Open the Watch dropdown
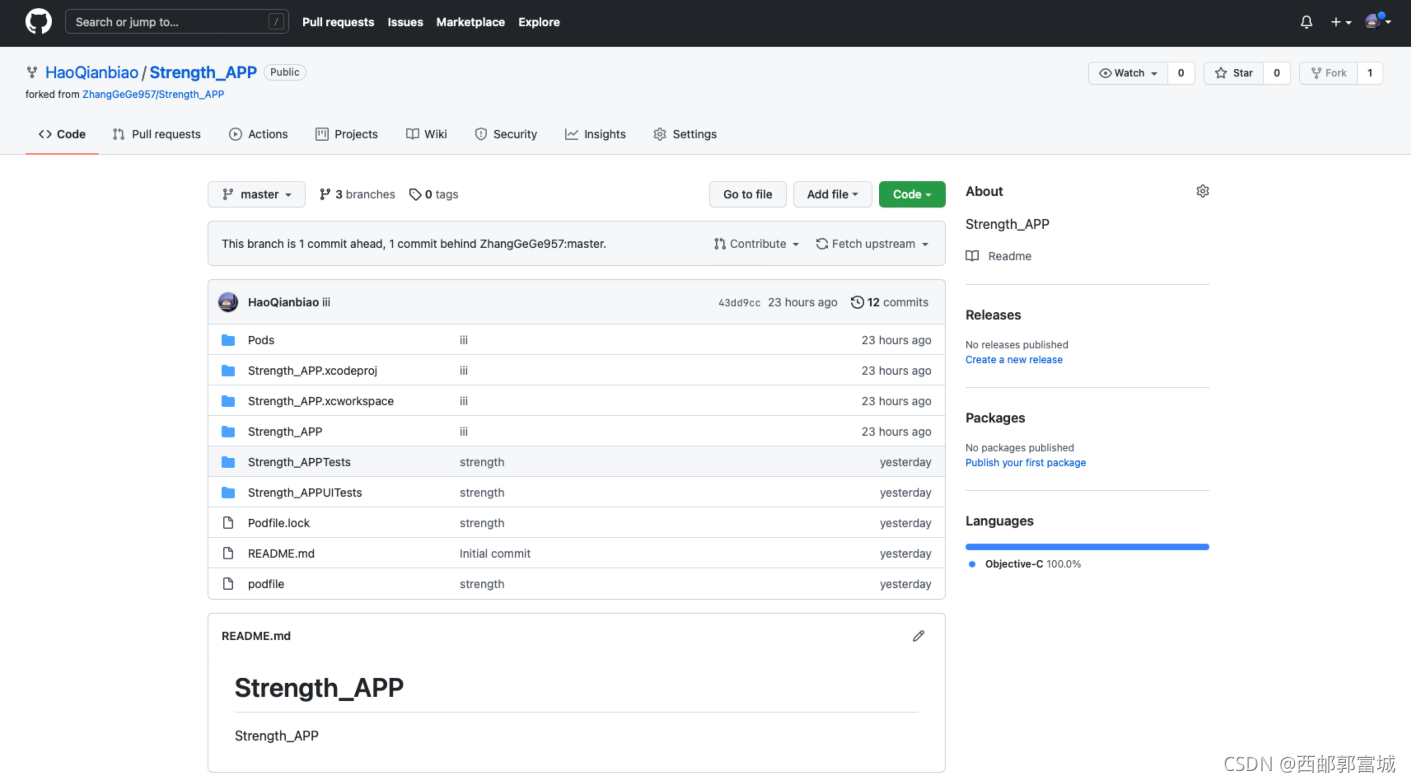Viewport: 1411px width, 782px height. coord(1128,73)
